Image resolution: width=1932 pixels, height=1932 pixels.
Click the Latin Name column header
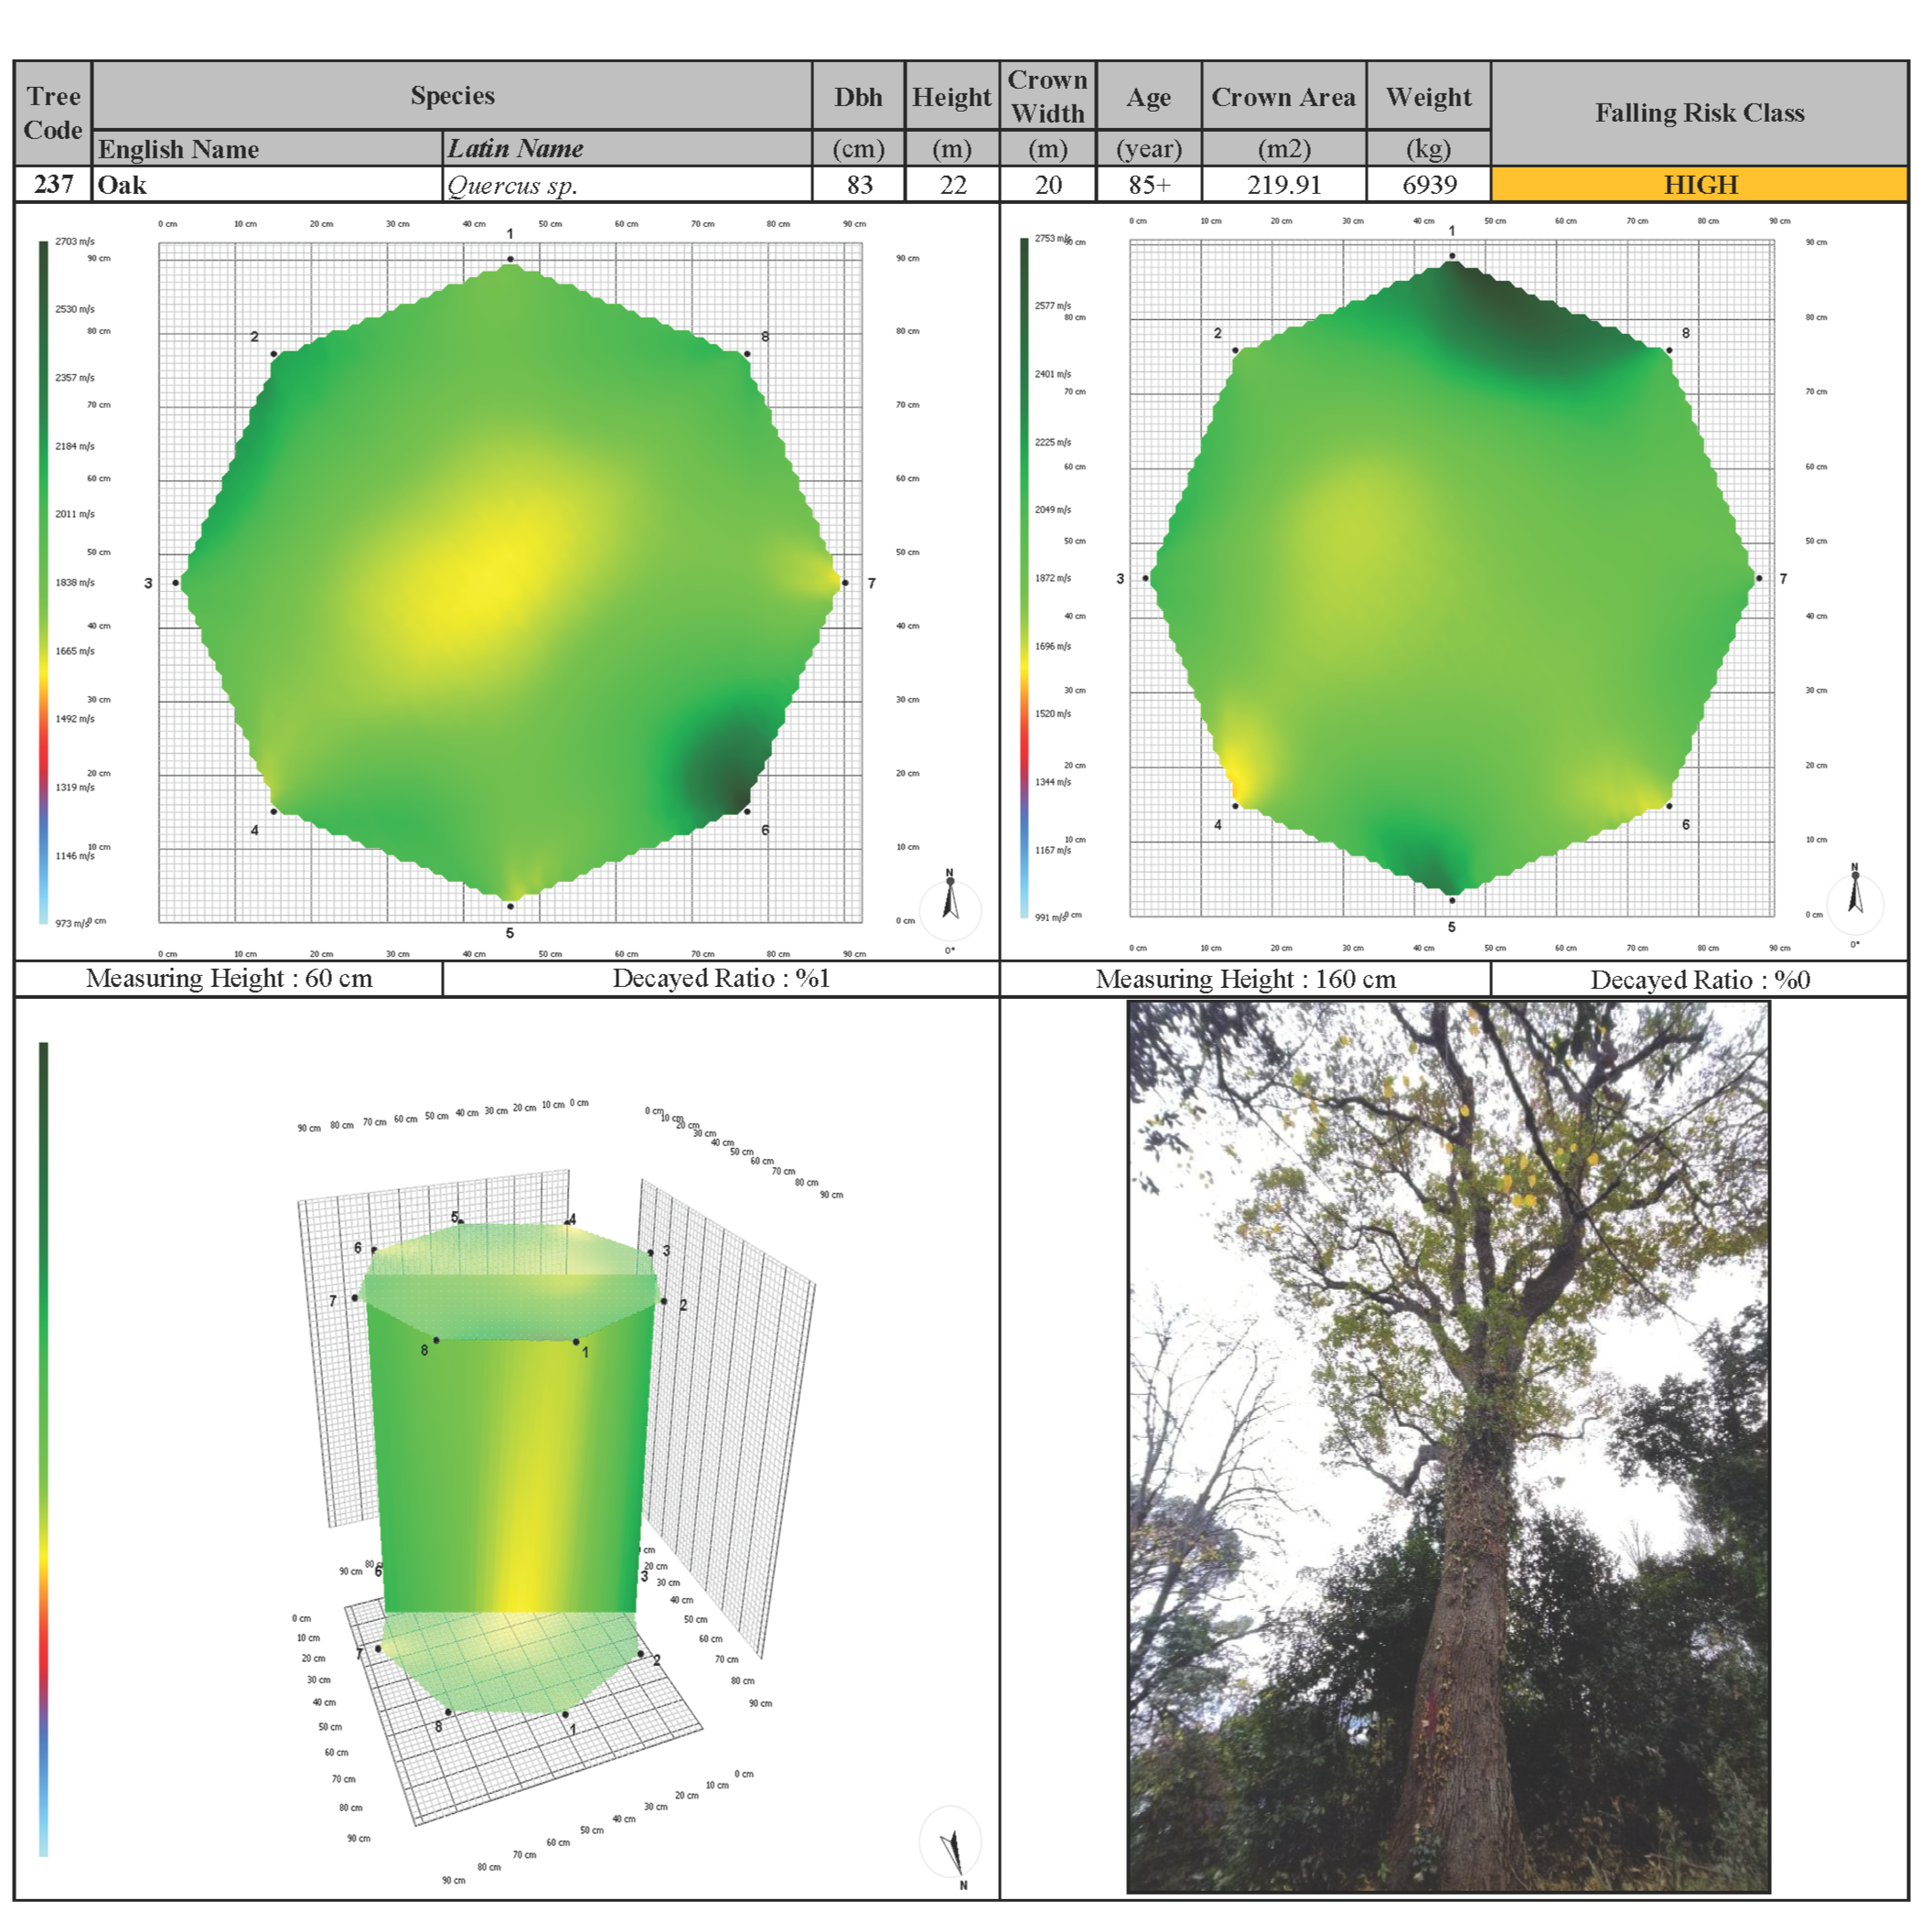[515, 149]
